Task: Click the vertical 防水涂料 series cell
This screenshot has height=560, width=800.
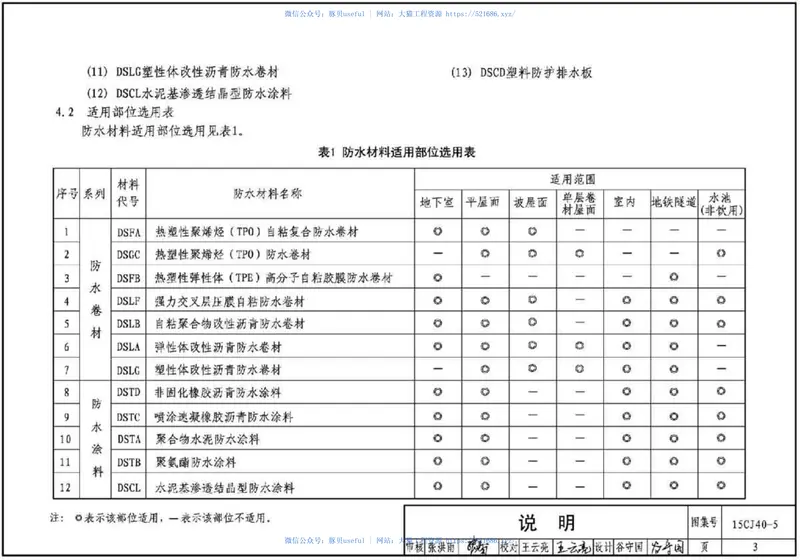Action: click(96, 438)
